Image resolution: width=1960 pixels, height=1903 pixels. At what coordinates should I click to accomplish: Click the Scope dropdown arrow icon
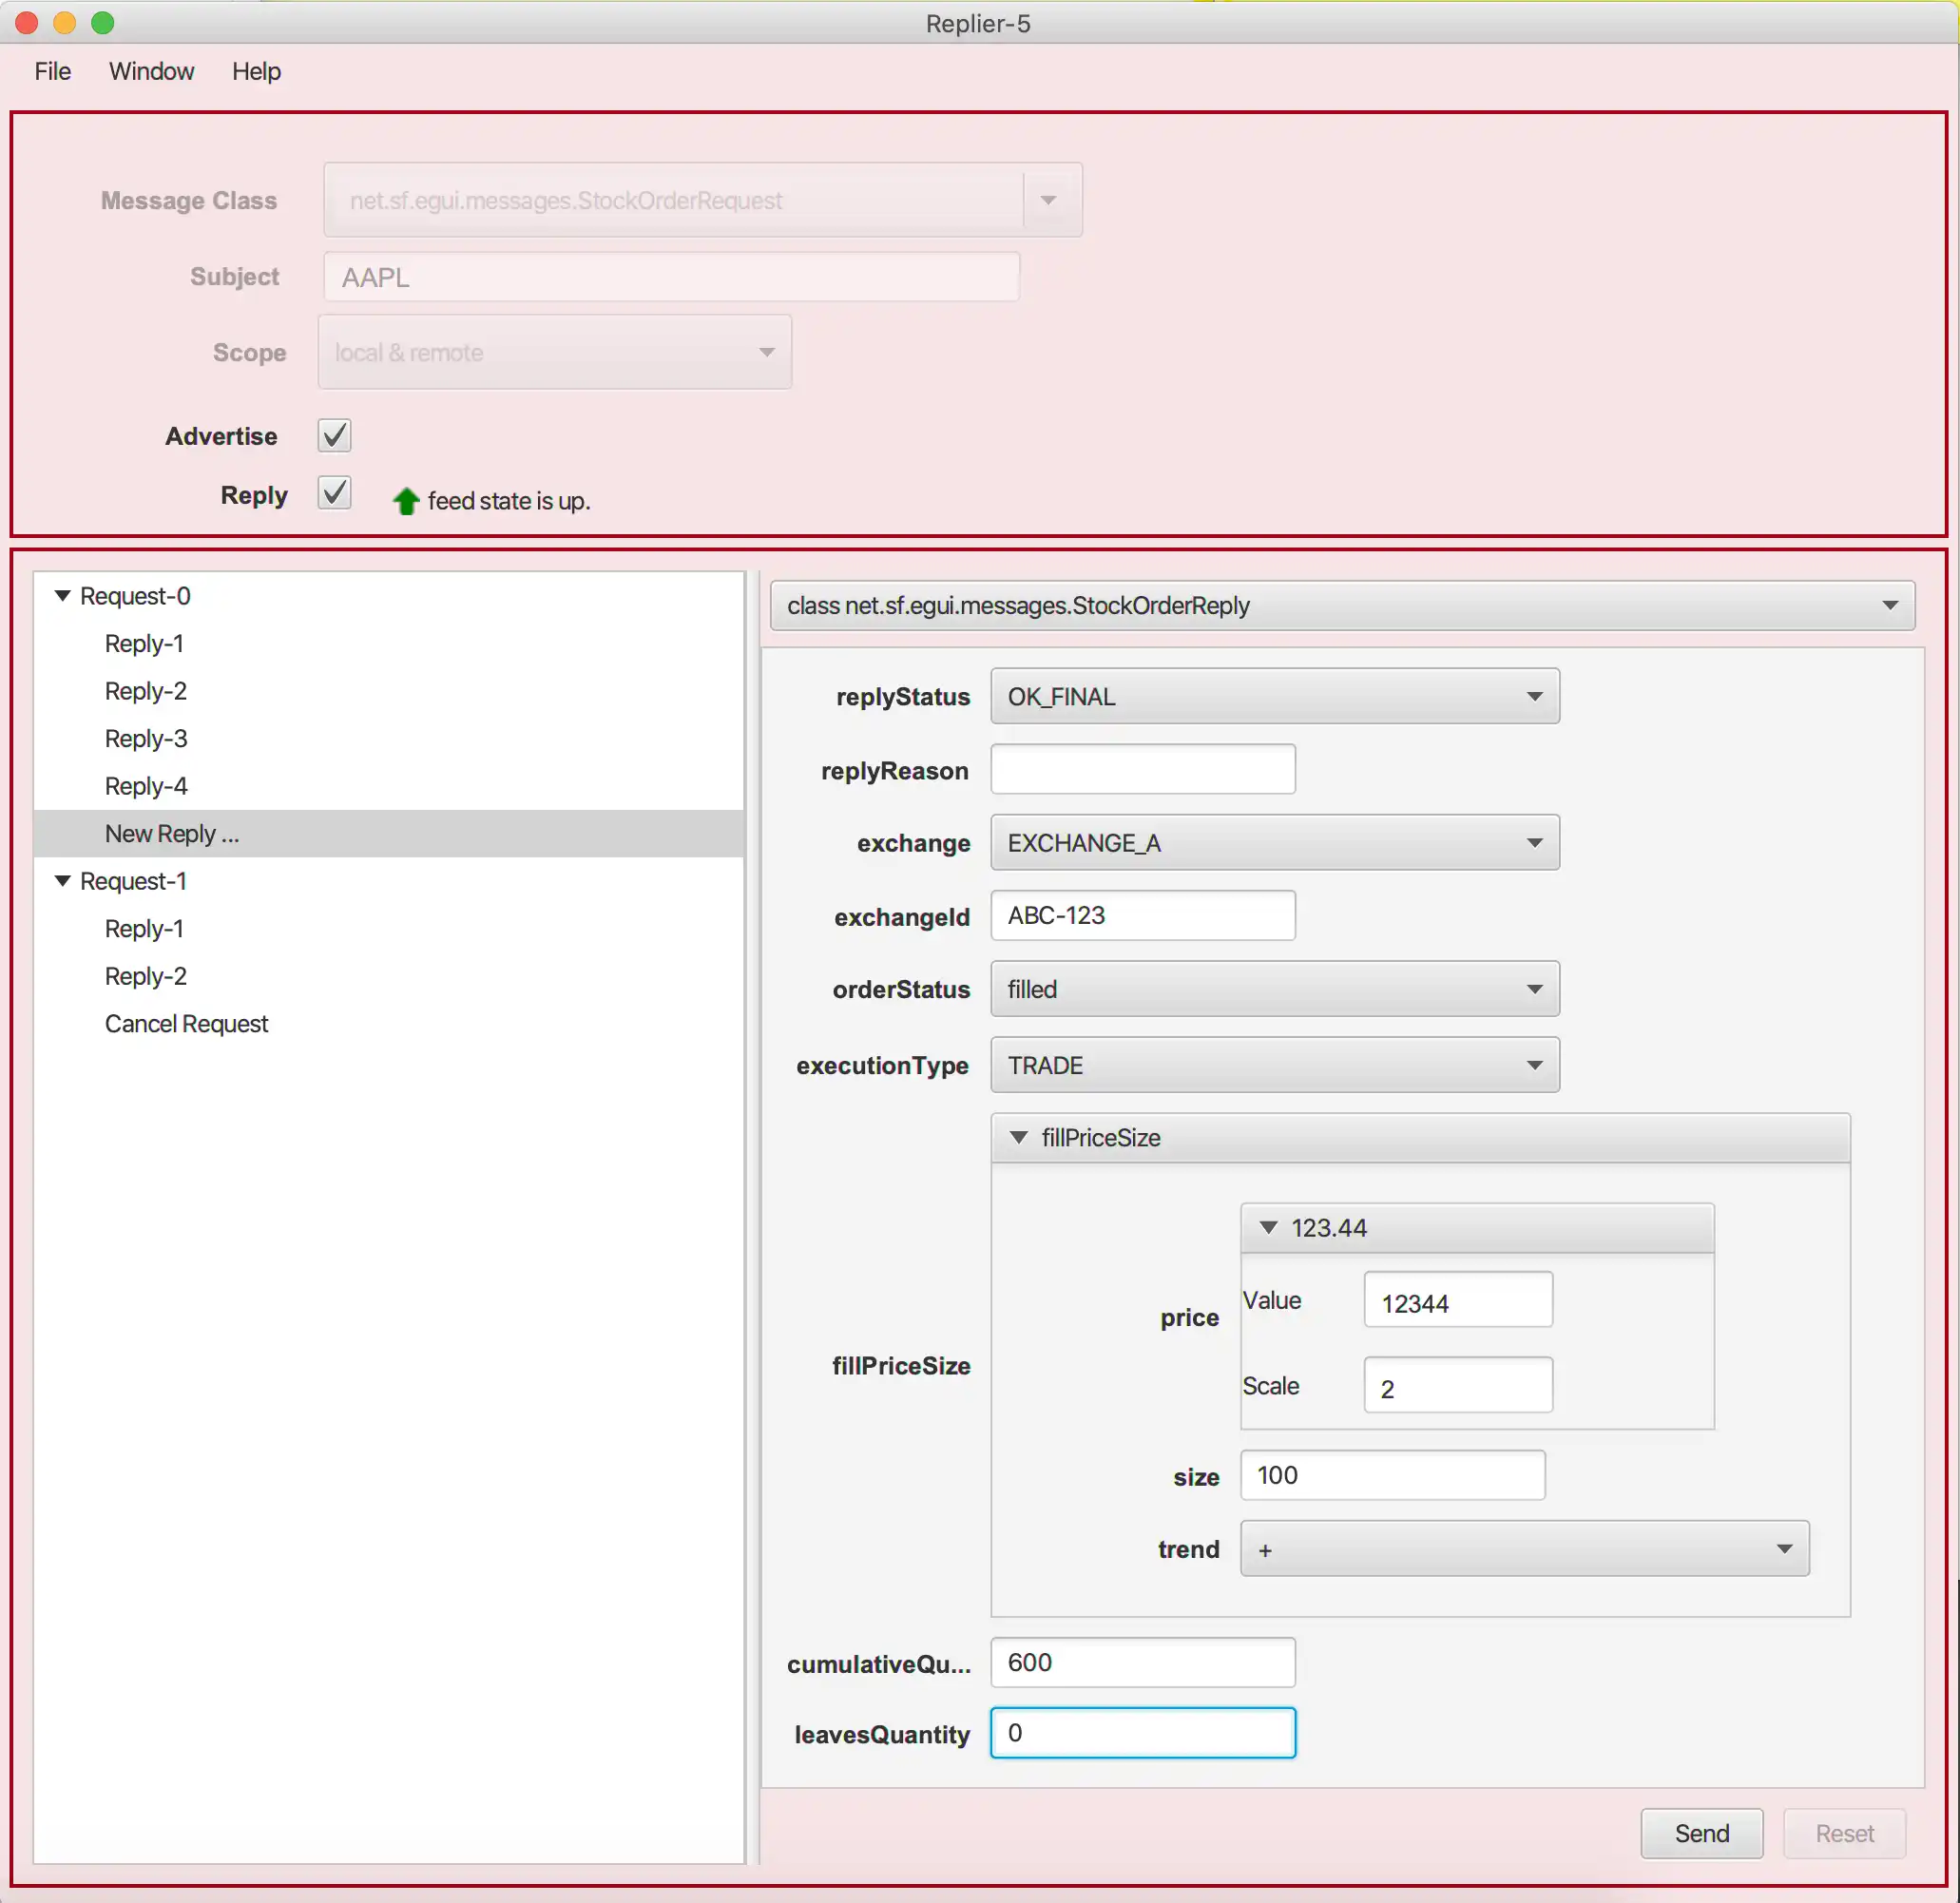pos(765,352)
